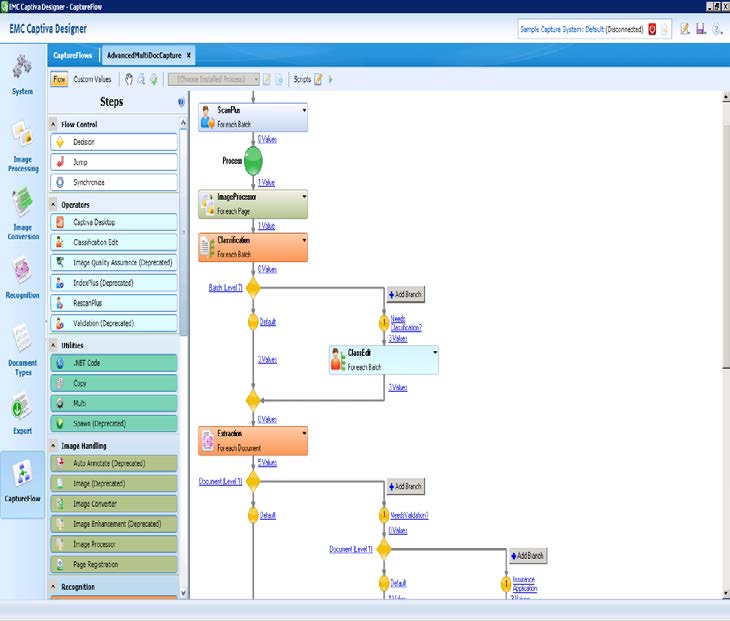Open the Insurance Application branch link
The image size is (730, 621).
point(525,584)
